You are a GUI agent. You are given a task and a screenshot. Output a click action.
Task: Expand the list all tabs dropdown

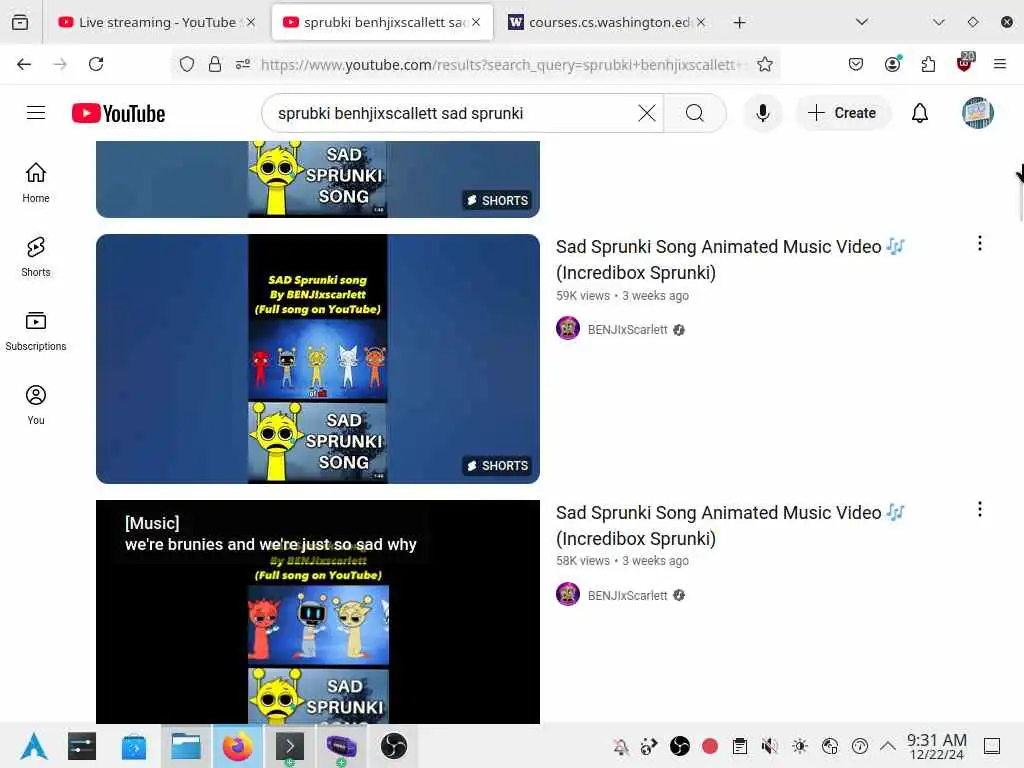pyautogui.click(x=862, y=22)
